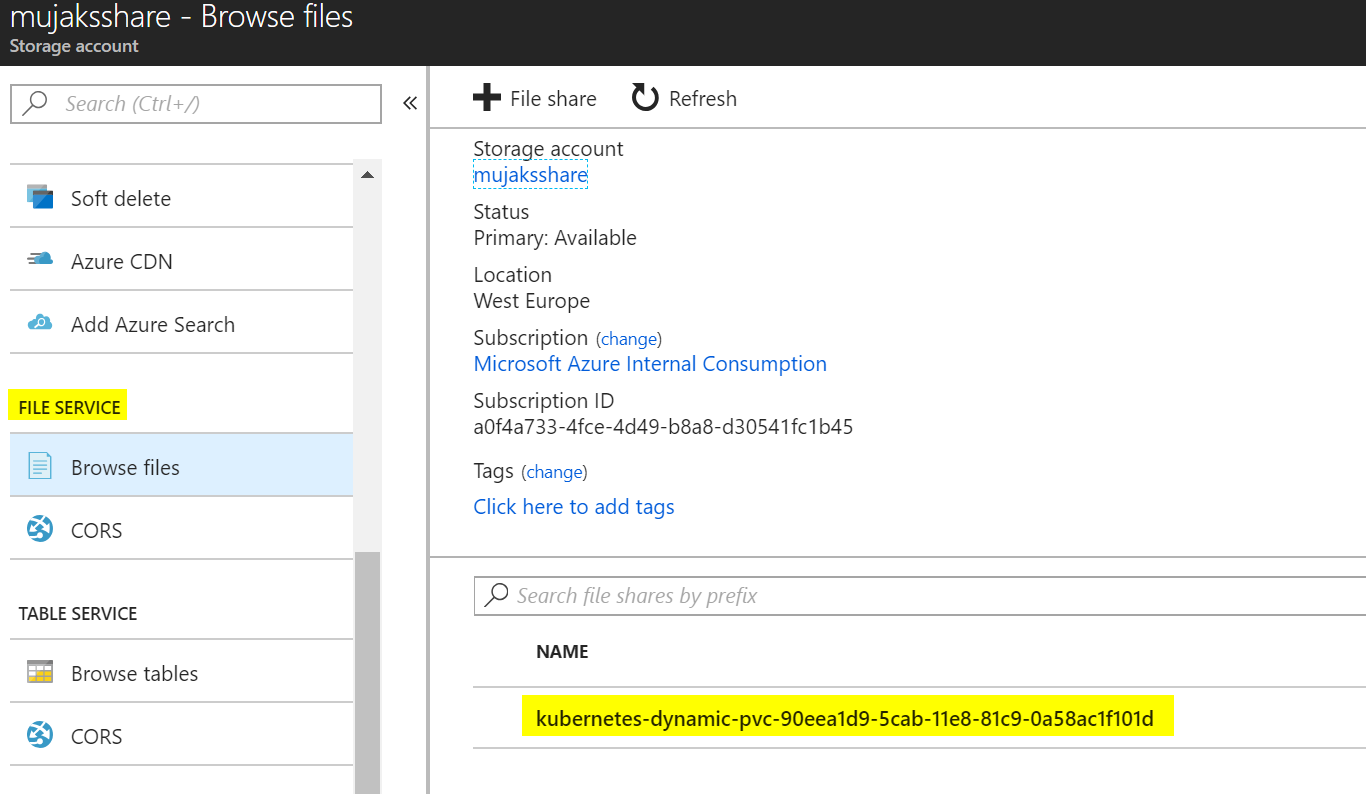1366x794 pixels.
Task: Click the plus icon for File share
Action: click(x=486, y=98)
